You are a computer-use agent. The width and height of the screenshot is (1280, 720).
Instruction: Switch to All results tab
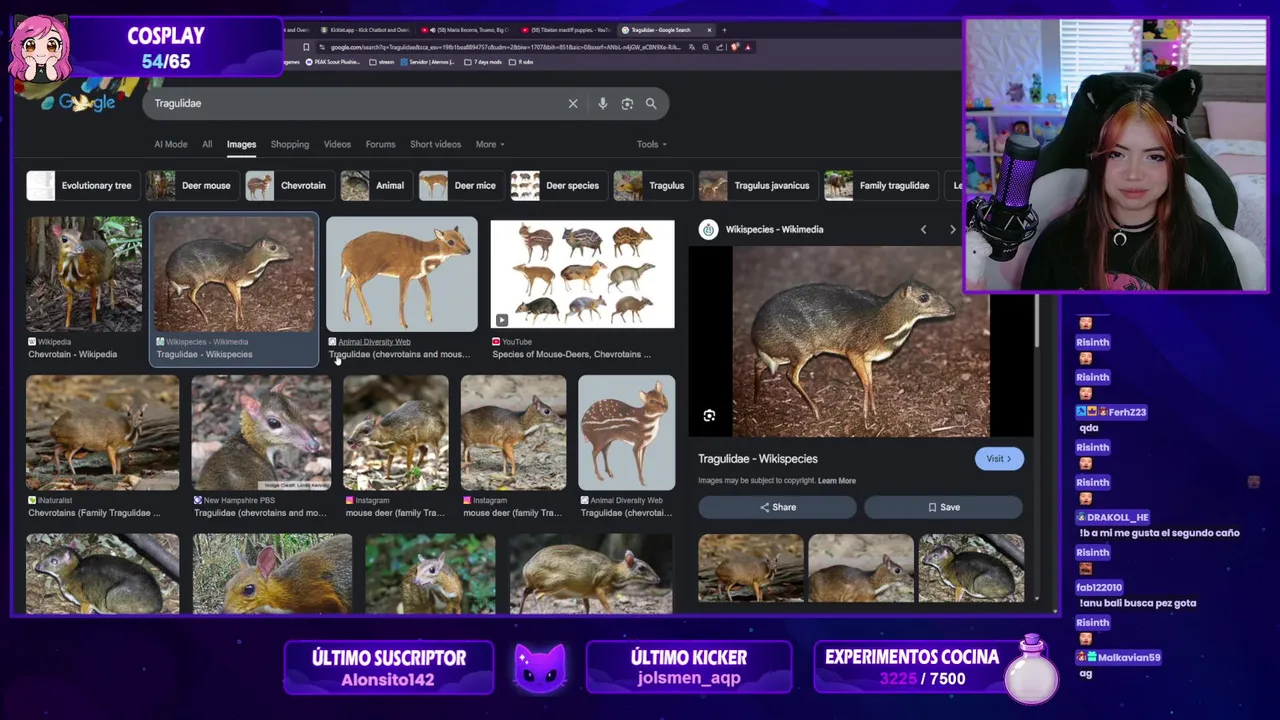click(207, 144)
